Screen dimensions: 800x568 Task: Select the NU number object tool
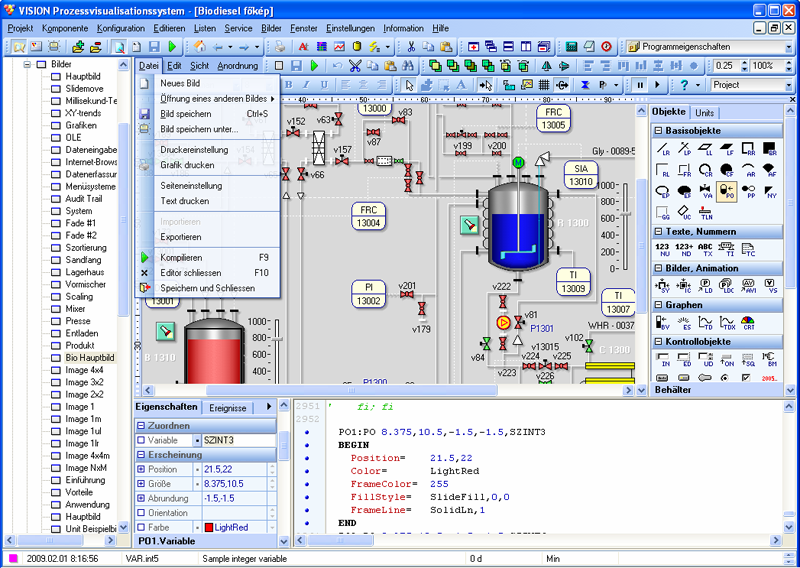point(662,249)
